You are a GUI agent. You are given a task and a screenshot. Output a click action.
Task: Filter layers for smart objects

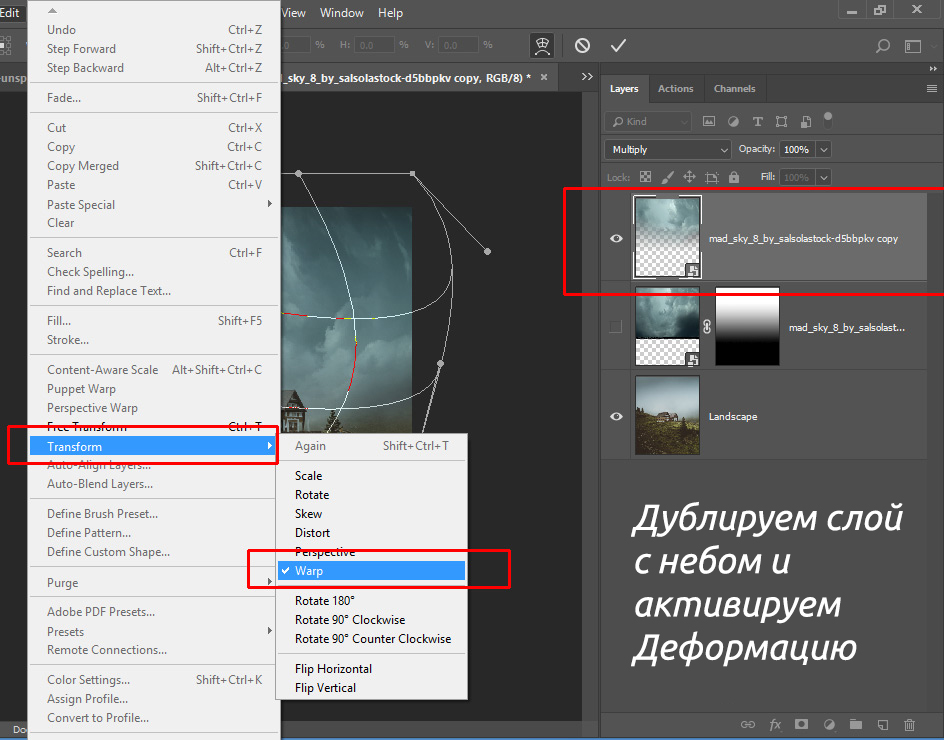(806, 122)
